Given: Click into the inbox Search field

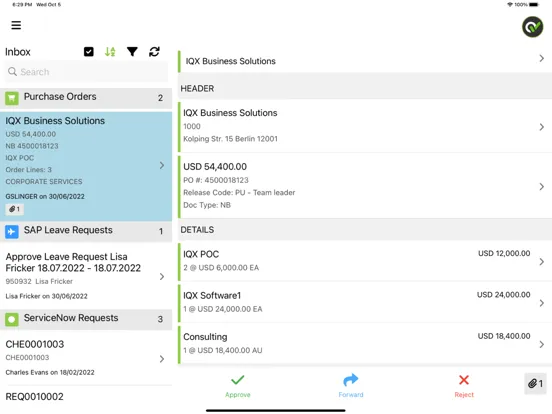Looking at the screenshot, I should (x=86, y=72).
